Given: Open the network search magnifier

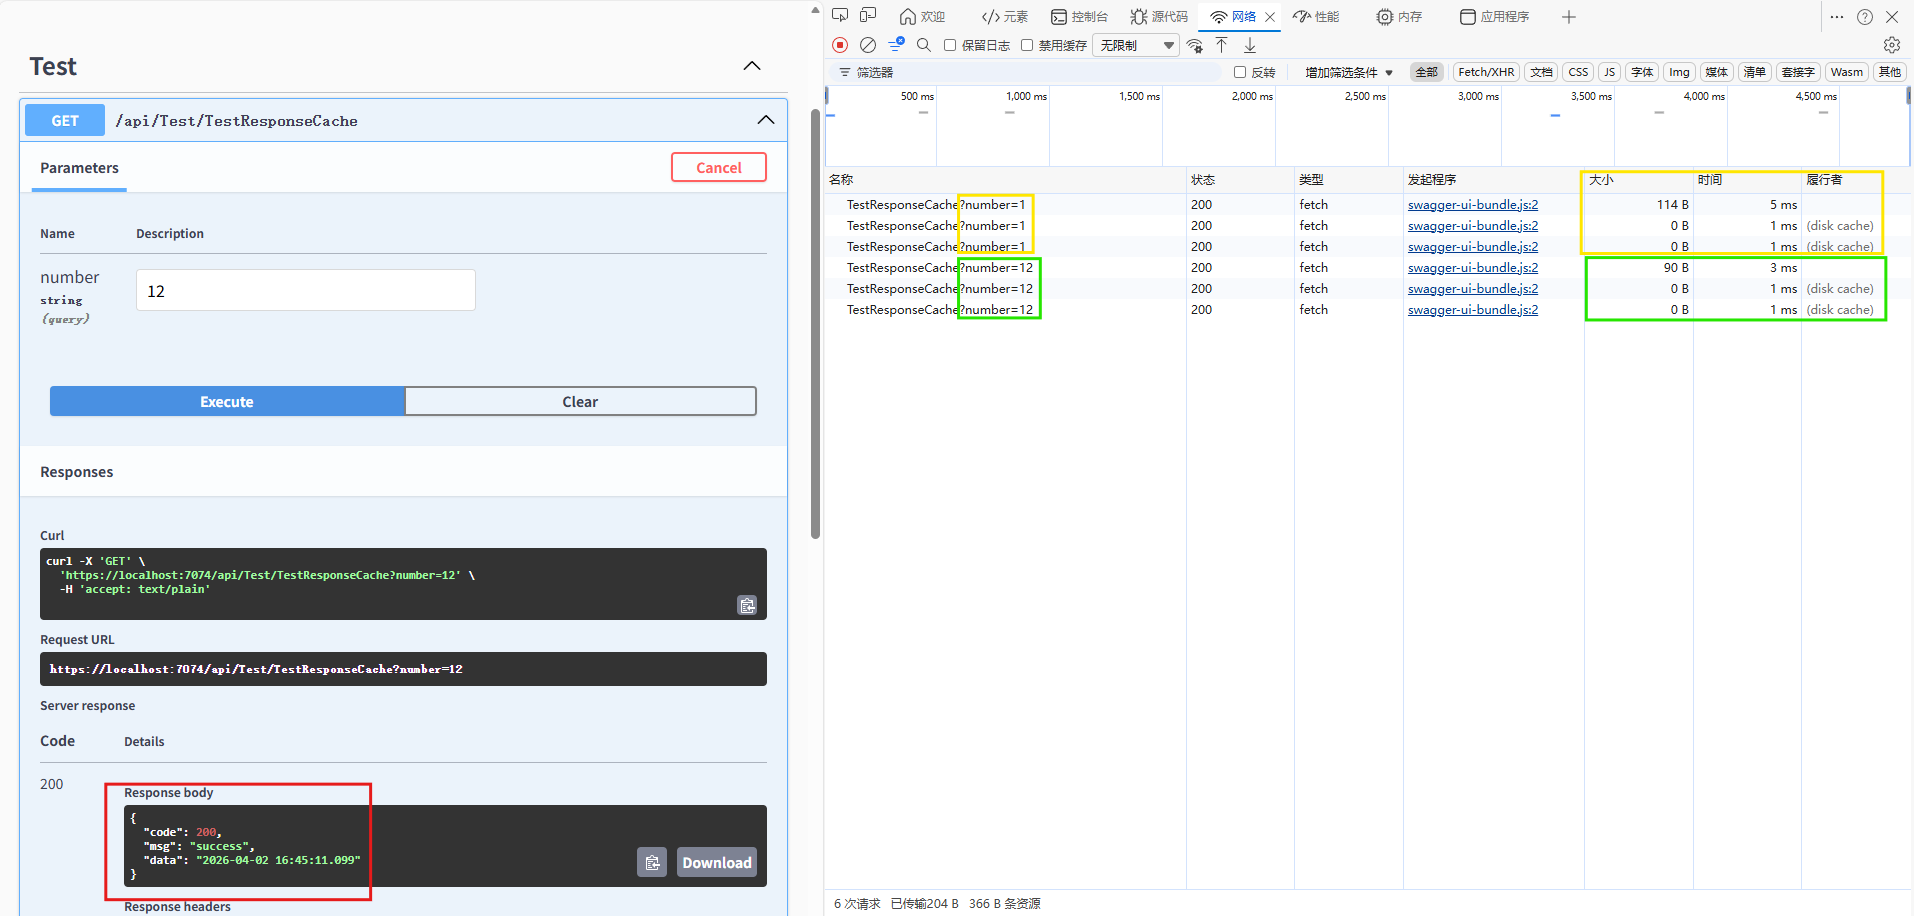Looking at the screenshot, I should pyautogui.click(x=924, y=45).
